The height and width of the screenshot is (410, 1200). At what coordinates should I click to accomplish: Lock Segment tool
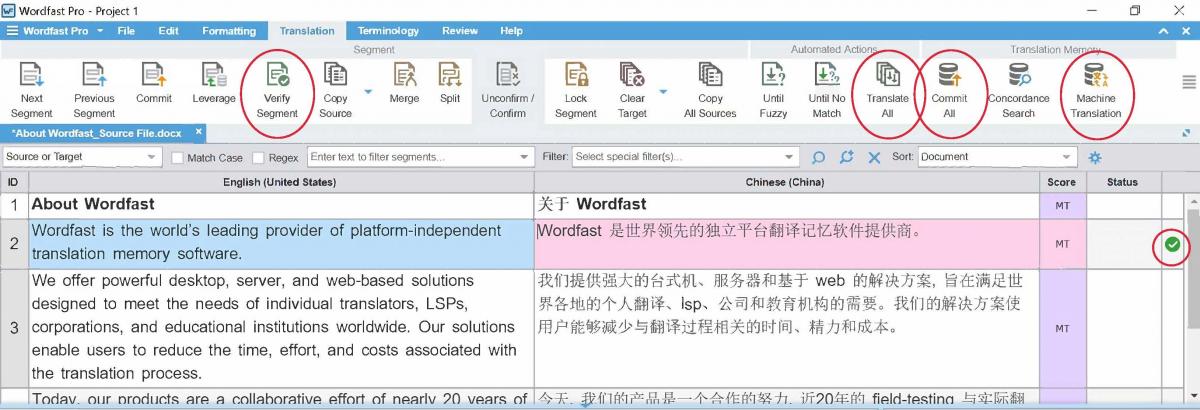click(x=576, y=89)
